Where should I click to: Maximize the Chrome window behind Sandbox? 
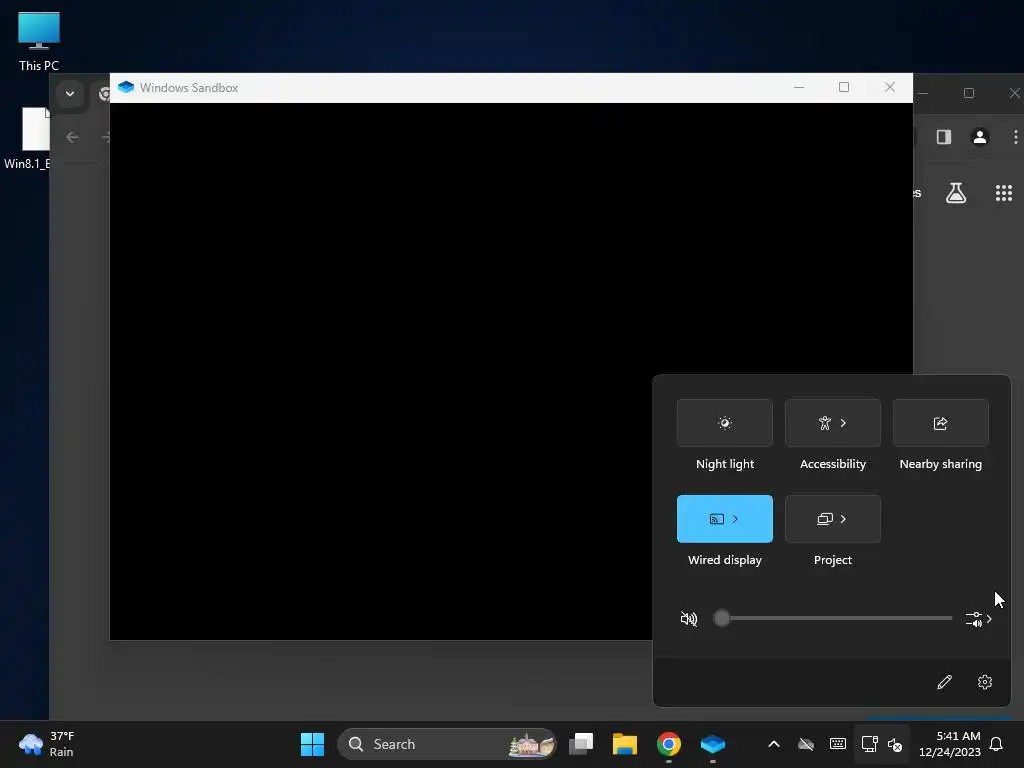tap(969, 93)
